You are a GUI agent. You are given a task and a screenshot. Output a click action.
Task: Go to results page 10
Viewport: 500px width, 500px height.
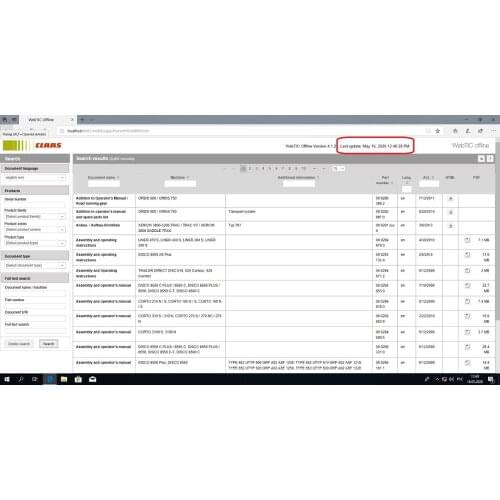tap(304, 169)
